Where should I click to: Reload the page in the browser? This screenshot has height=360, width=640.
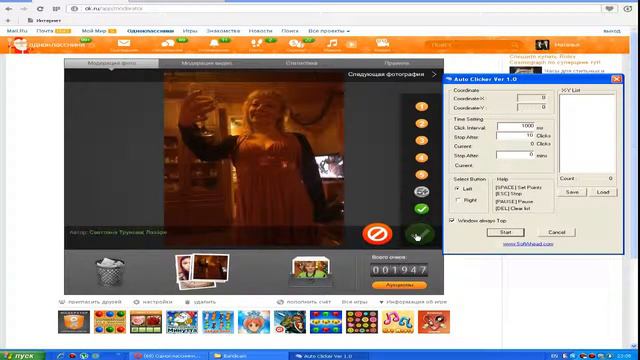coord(40,9)
